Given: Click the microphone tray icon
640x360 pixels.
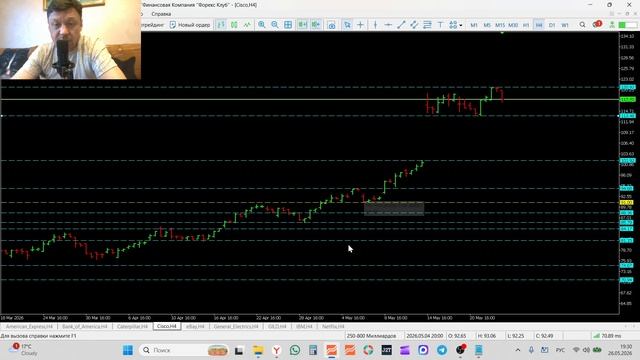Looking at the screenshot, I should (x=531, y=350).
